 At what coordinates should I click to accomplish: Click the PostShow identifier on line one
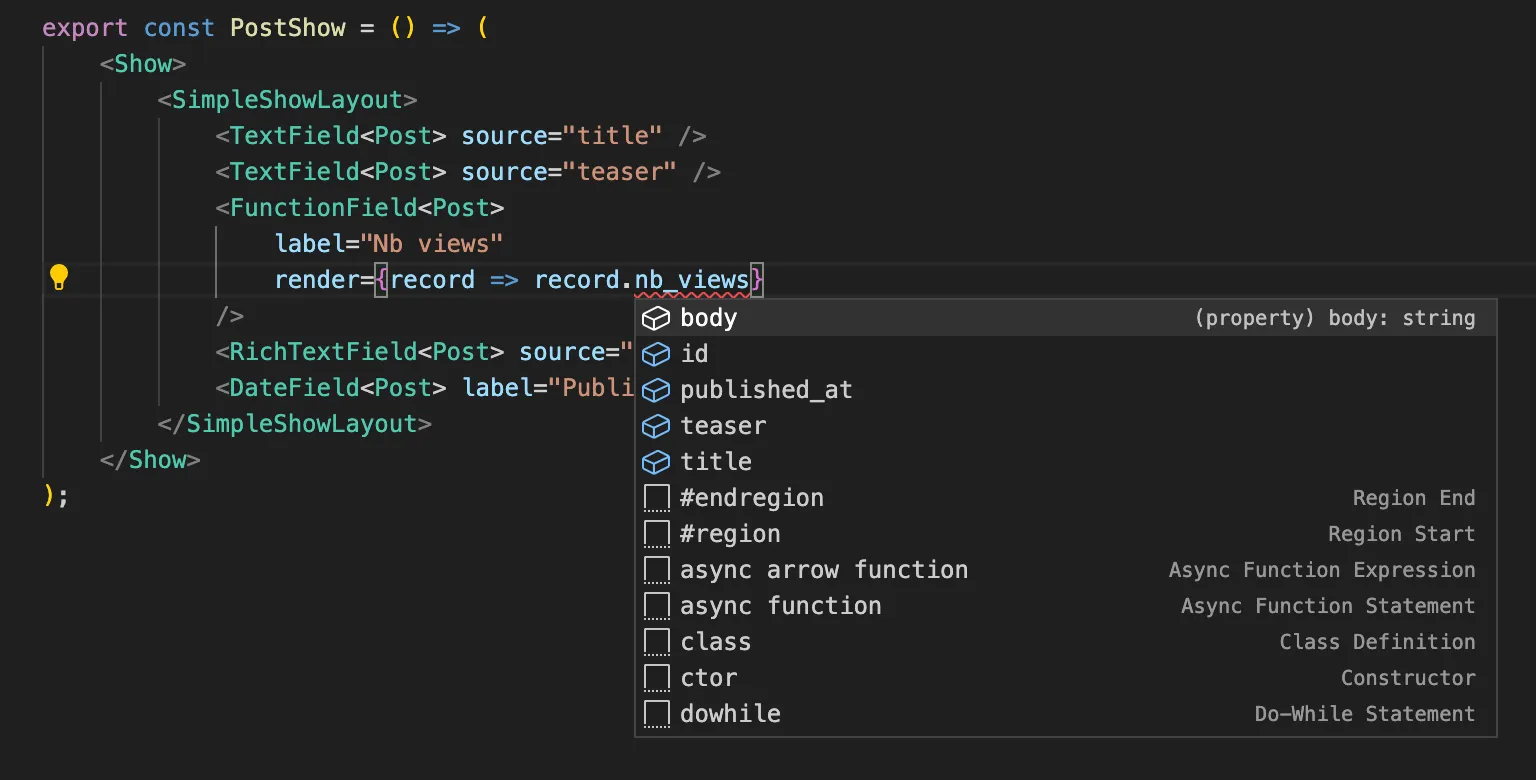[288, 27]
